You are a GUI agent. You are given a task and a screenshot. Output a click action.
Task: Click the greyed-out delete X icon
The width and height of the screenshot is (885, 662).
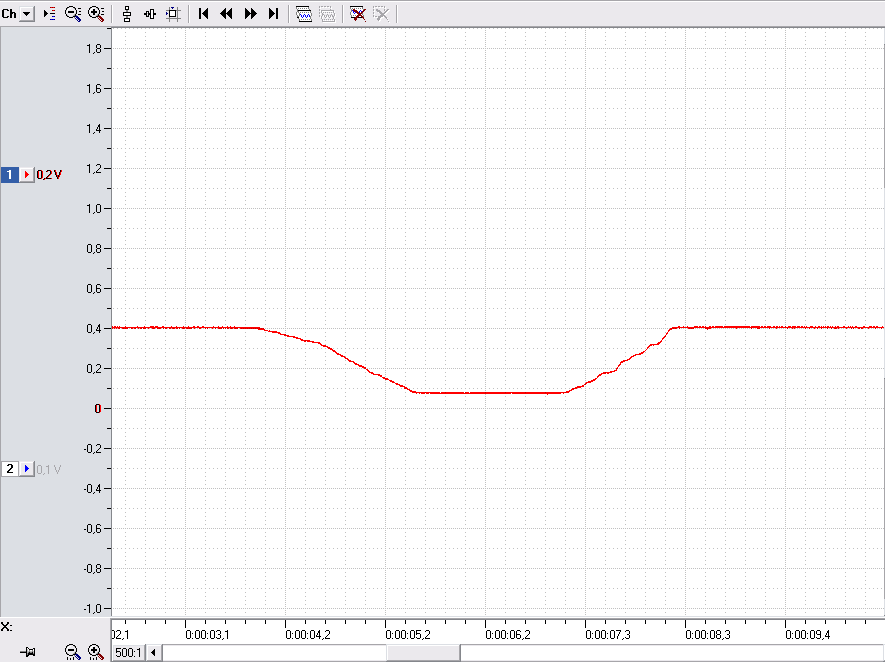(382, 14)
